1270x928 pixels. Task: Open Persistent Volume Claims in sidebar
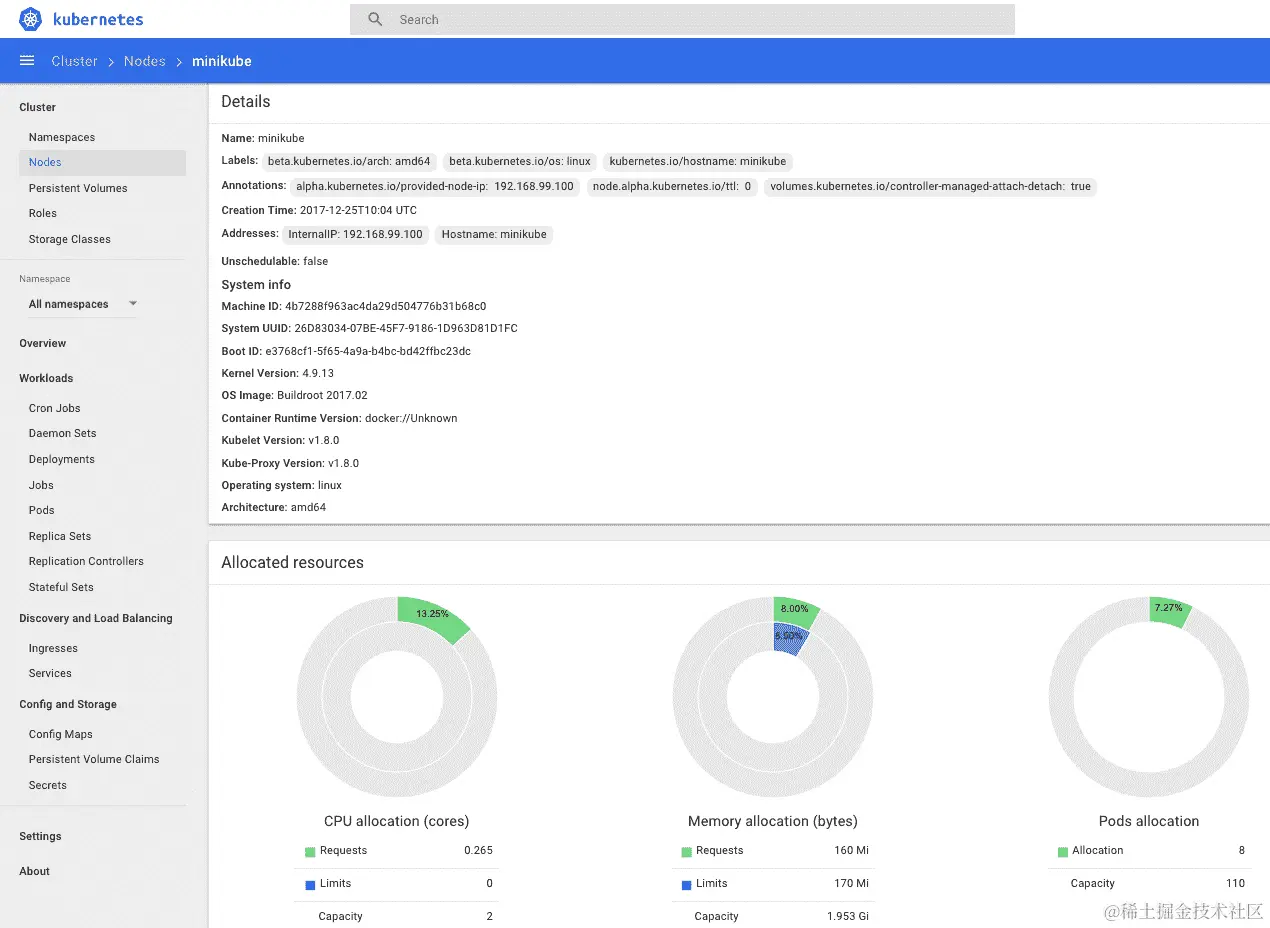point(94,759)
